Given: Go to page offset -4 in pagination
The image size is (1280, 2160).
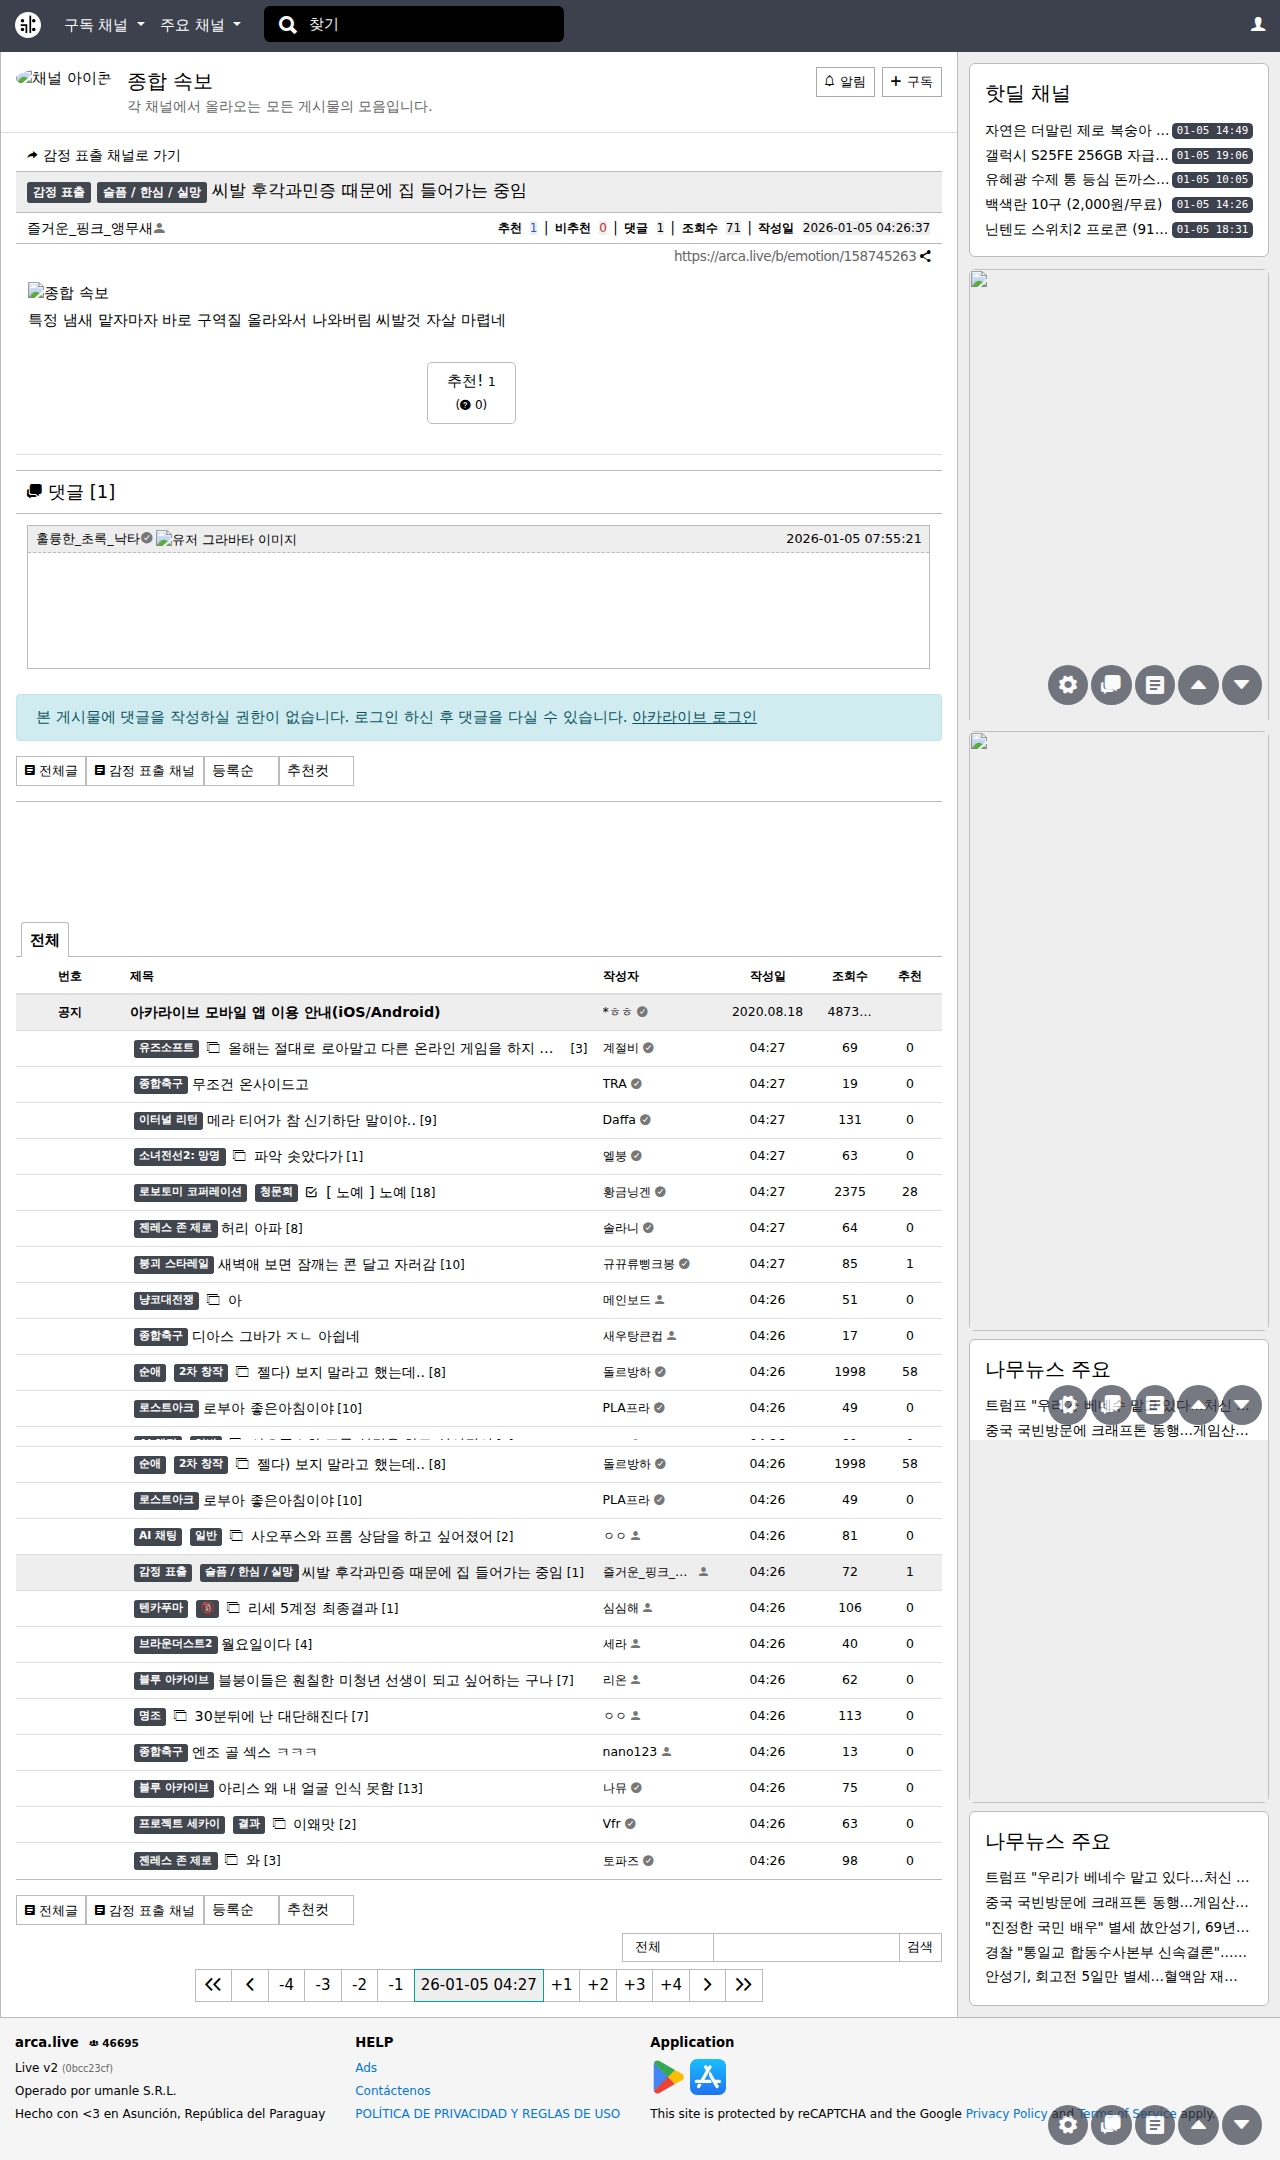Looking at the screenshot, I should coord(286,1985).
